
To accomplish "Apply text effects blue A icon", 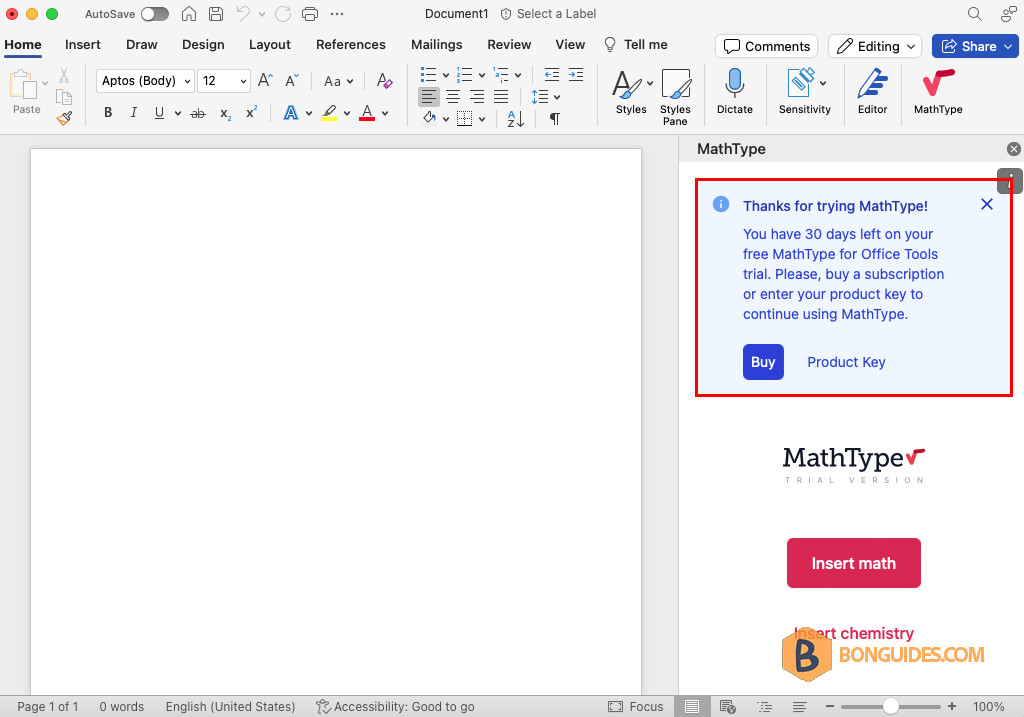I will 291,113.
